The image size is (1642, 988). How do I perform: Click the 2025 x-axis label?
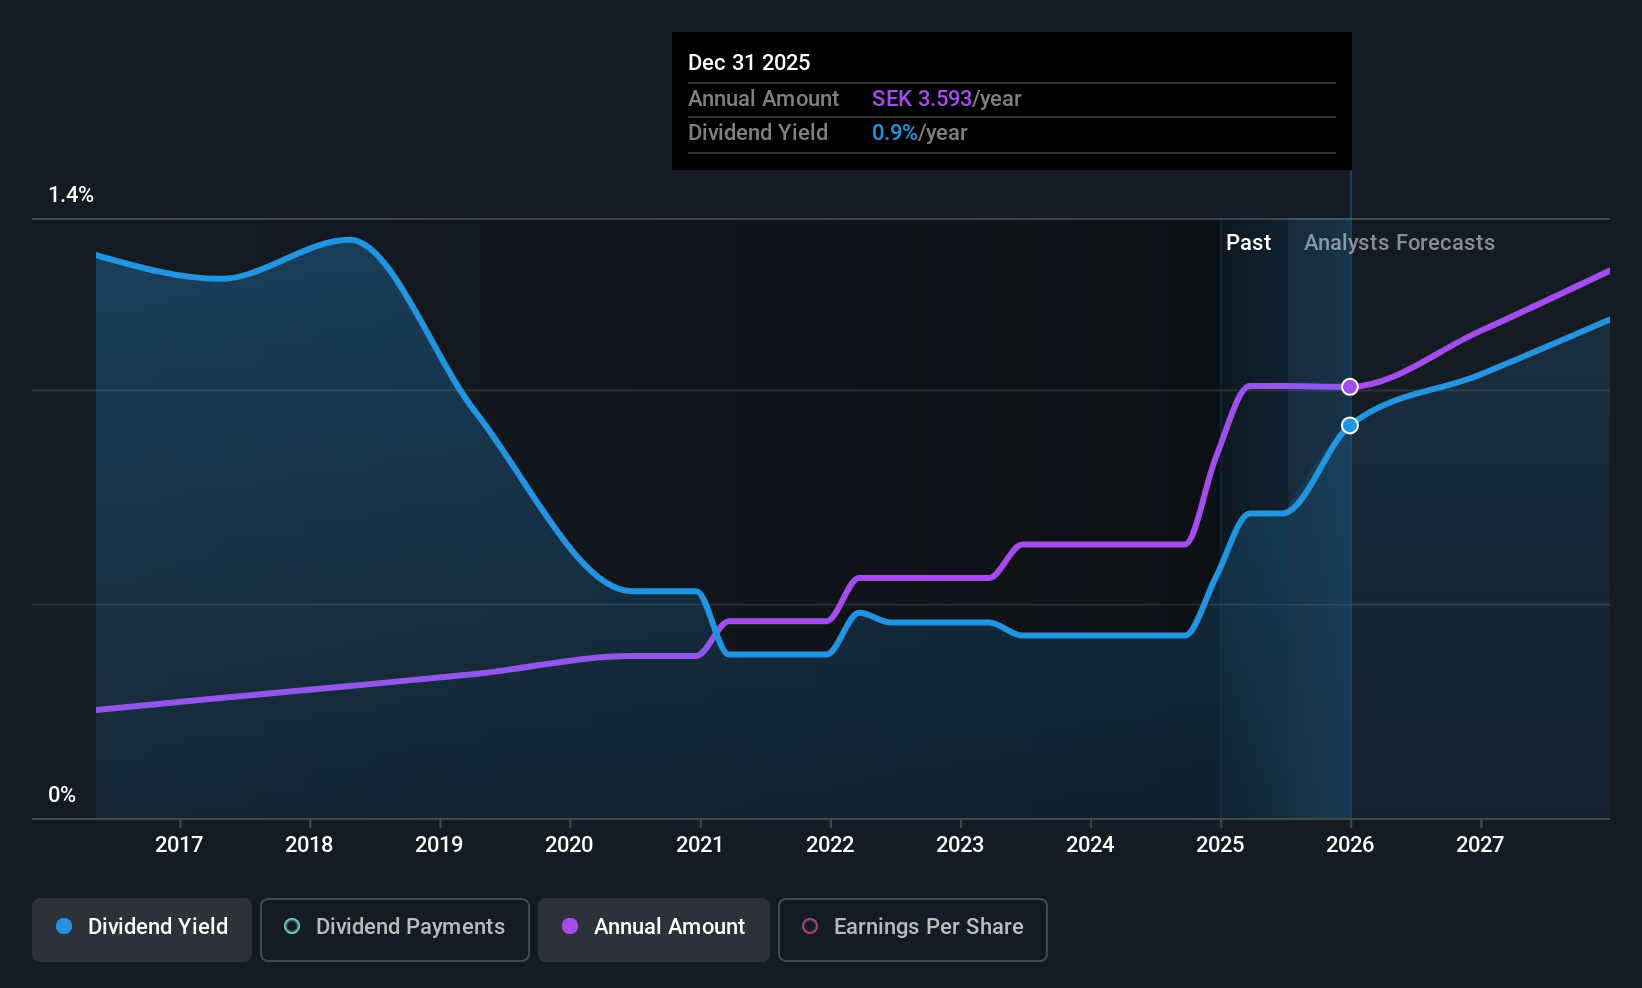point(1220,845)
